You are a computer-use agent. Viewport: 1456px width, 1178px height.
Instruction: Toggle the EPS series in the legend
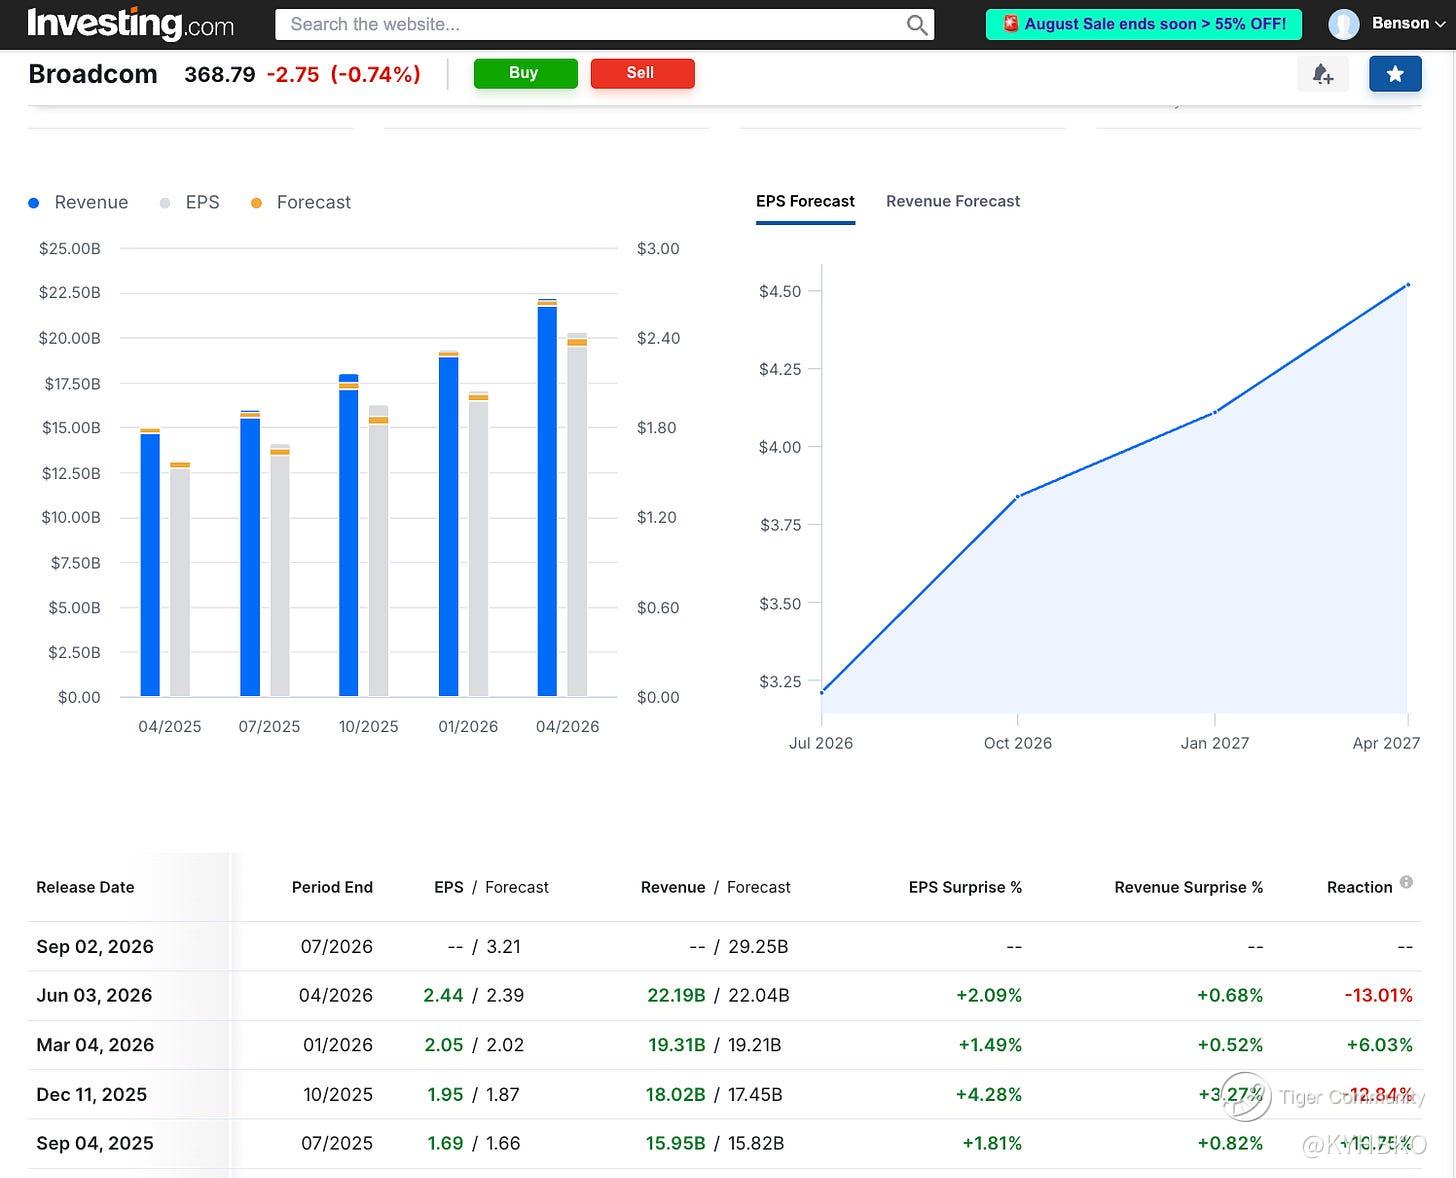pyautogui.click(x=189, y=202)
